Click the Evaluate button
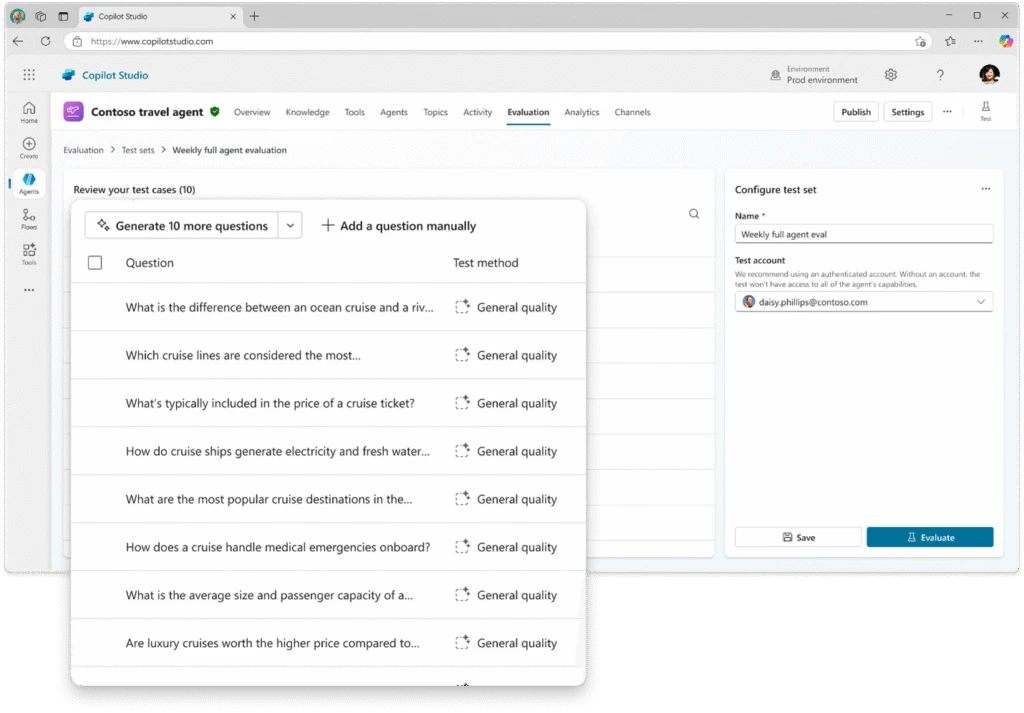The width and height of the screenshot is (1024, 713). point(930,536)
